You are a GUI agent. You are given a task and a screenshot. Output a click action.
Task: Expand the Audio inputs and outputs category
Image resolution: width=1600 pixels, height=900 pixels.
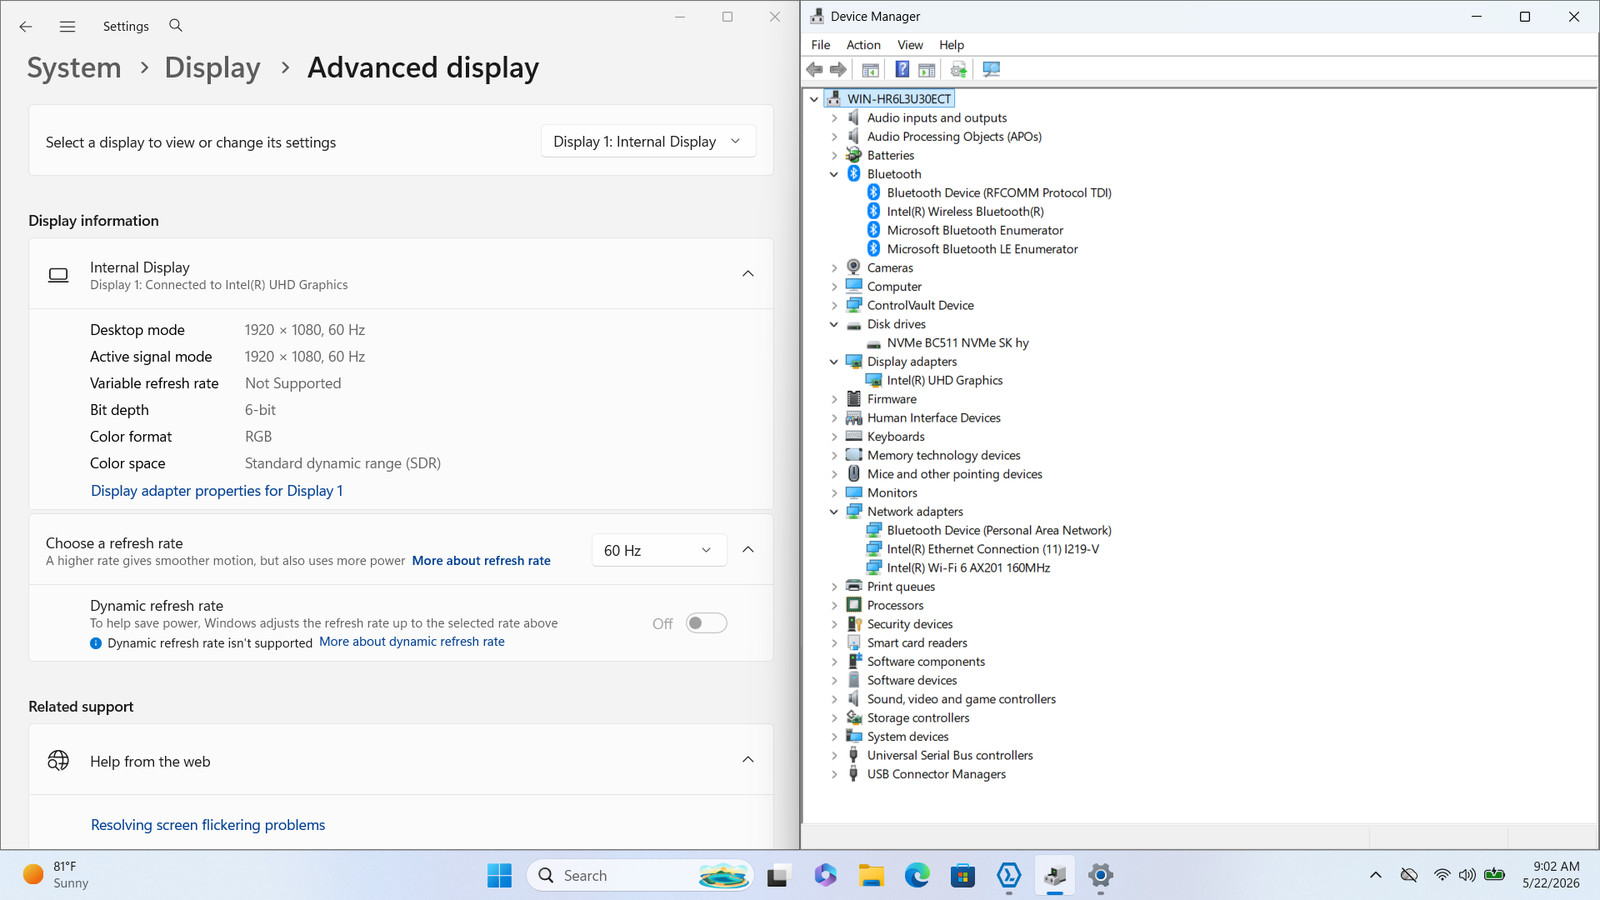pyautogui.click(x=834, y=118)
